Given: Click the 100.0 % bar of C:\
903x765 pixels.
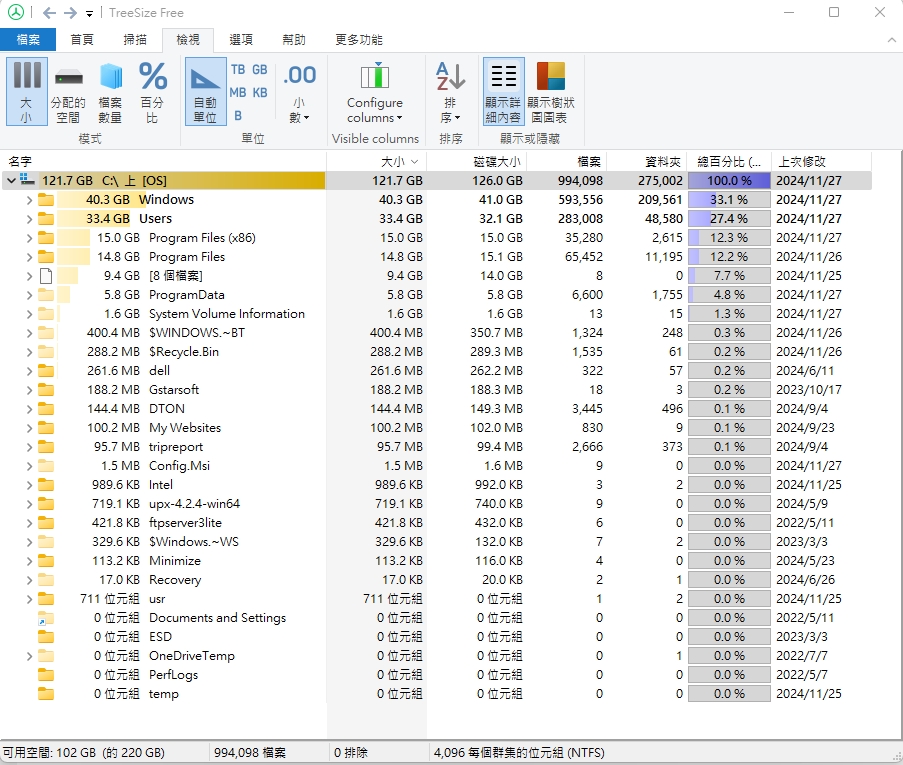Looking at the screenshot, I should tap(729, 181).
